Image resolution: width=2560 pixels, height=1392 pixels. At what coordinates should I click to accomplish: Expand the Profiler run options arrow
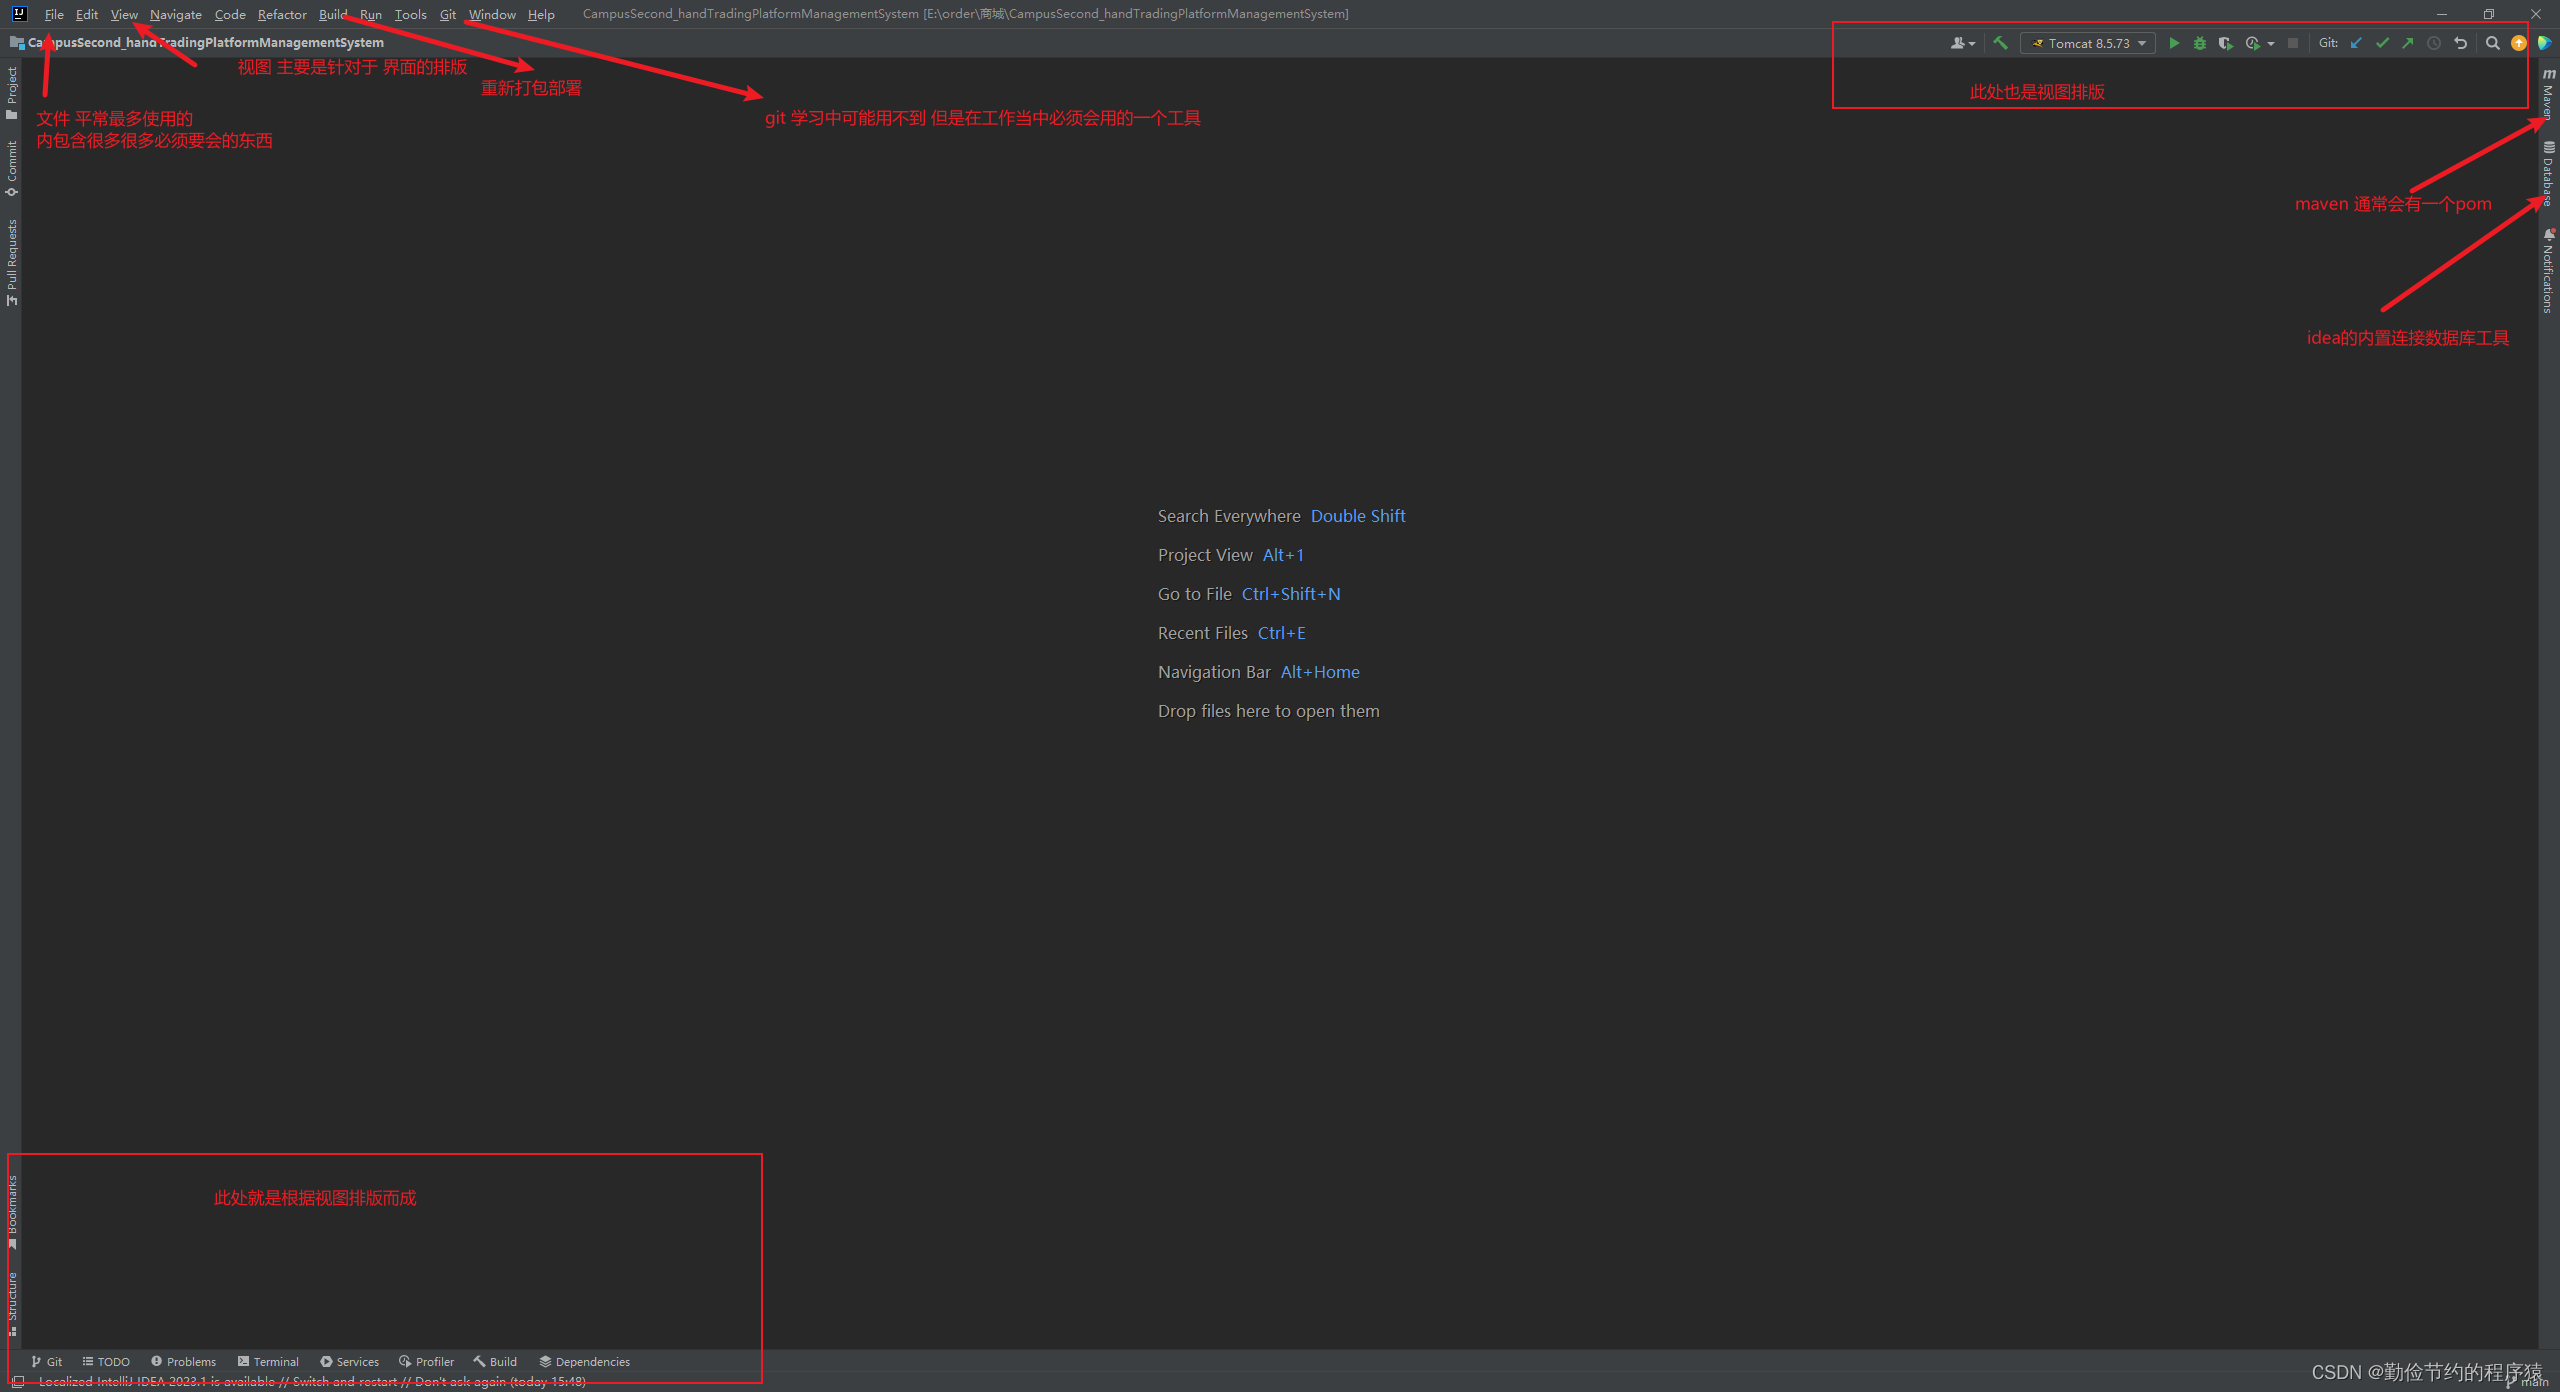[x=2271, y=44]
